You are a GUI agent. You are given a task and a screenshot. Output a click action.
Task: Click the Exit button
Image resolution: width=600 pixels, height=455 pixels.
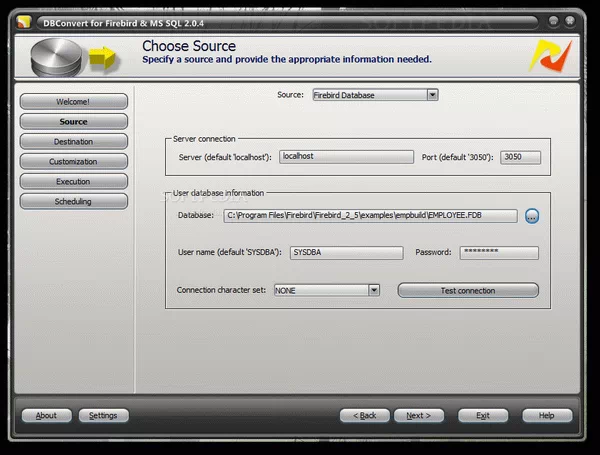click(483, 416)
